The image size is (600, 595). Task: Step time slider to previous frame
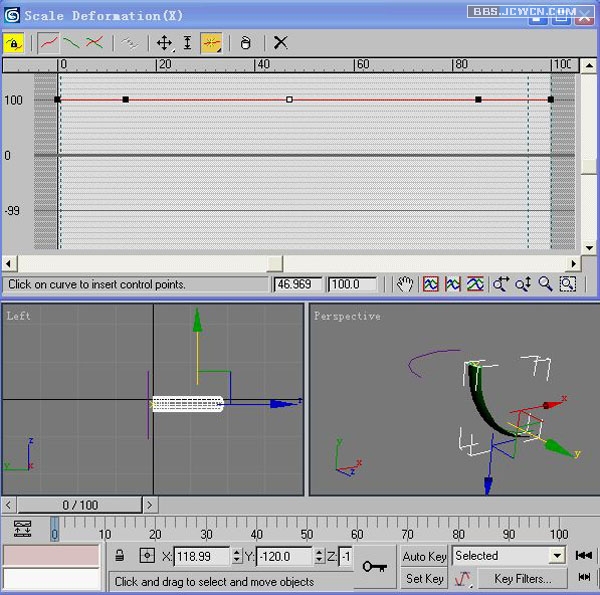[x=8, y=505]
